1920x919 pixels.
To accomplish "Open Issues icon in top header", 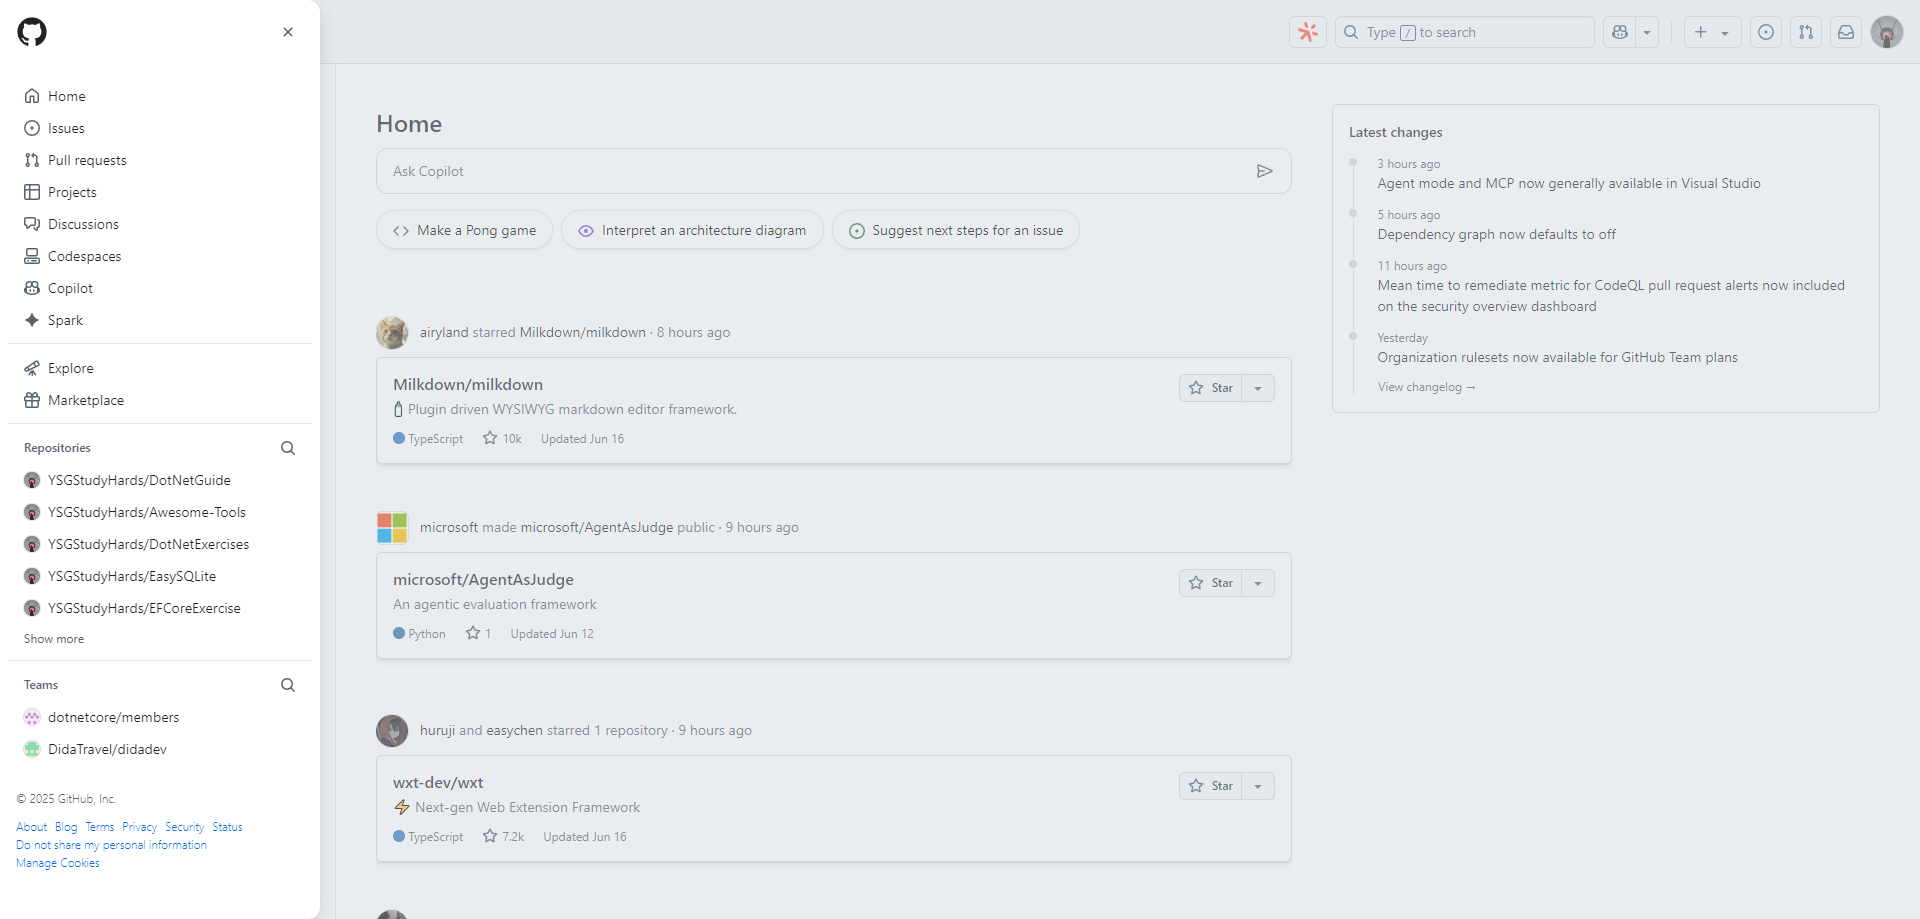I will (1766, 32).
